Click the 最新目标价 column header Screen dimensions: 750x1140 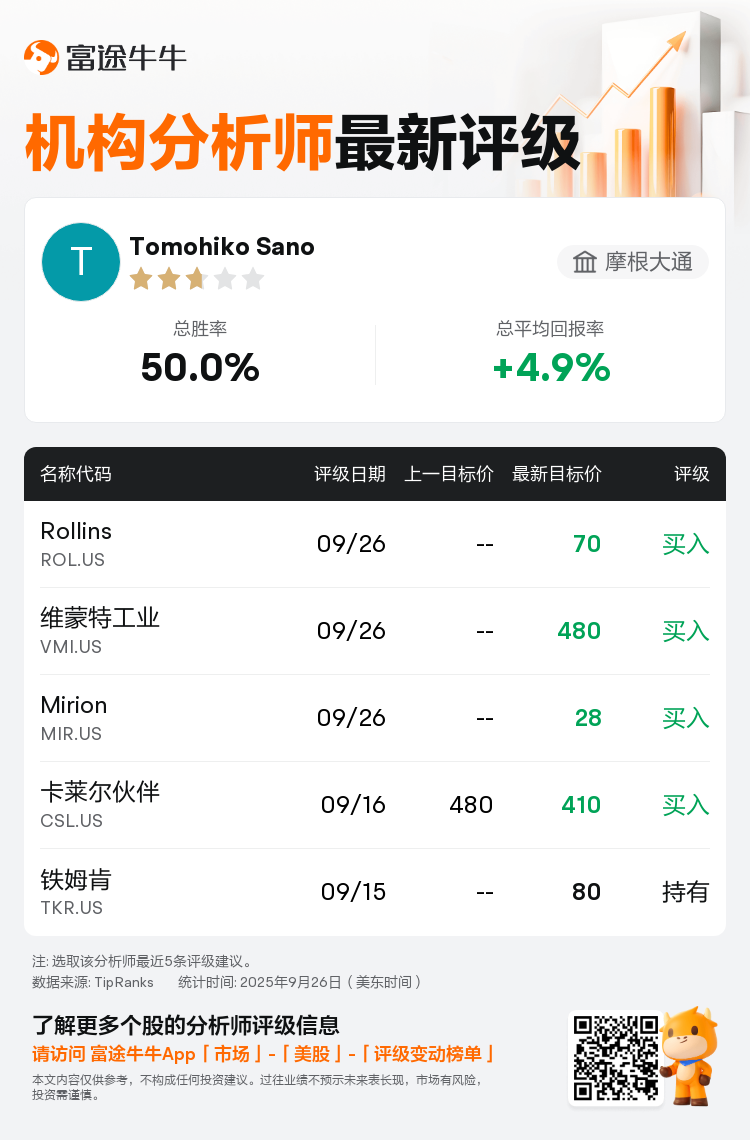pyautogui.click(x=557, y=474)
